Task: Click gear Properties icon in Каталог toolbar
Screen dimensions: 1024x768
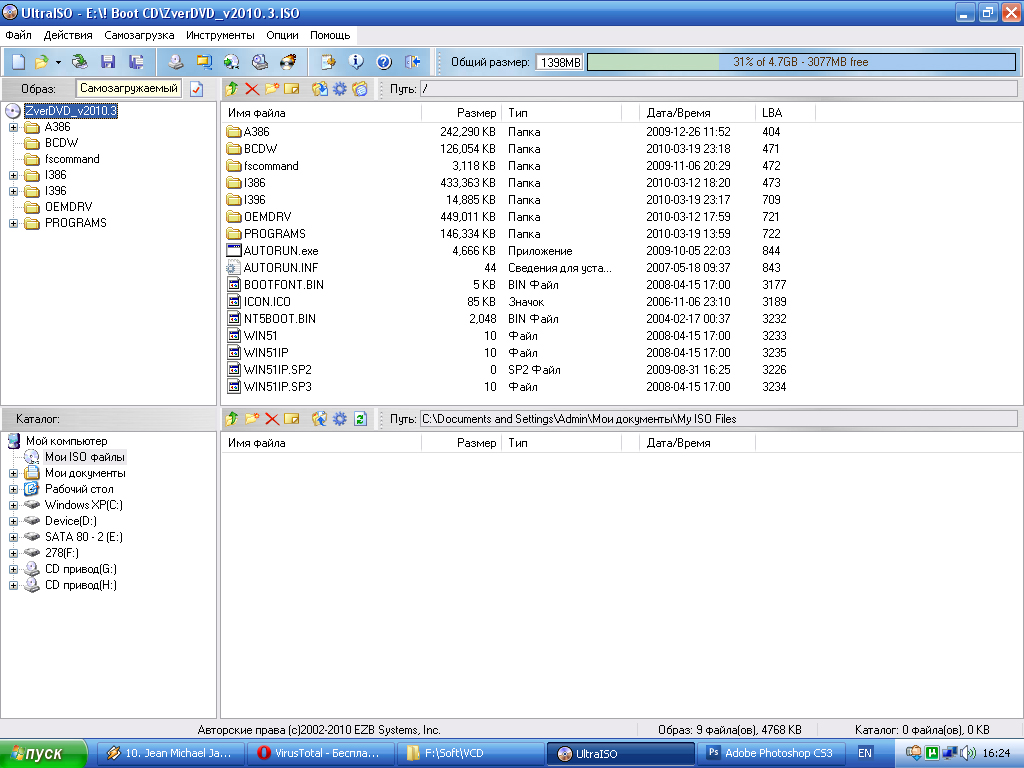Action: pyautogui.click(x=340, y=419)
